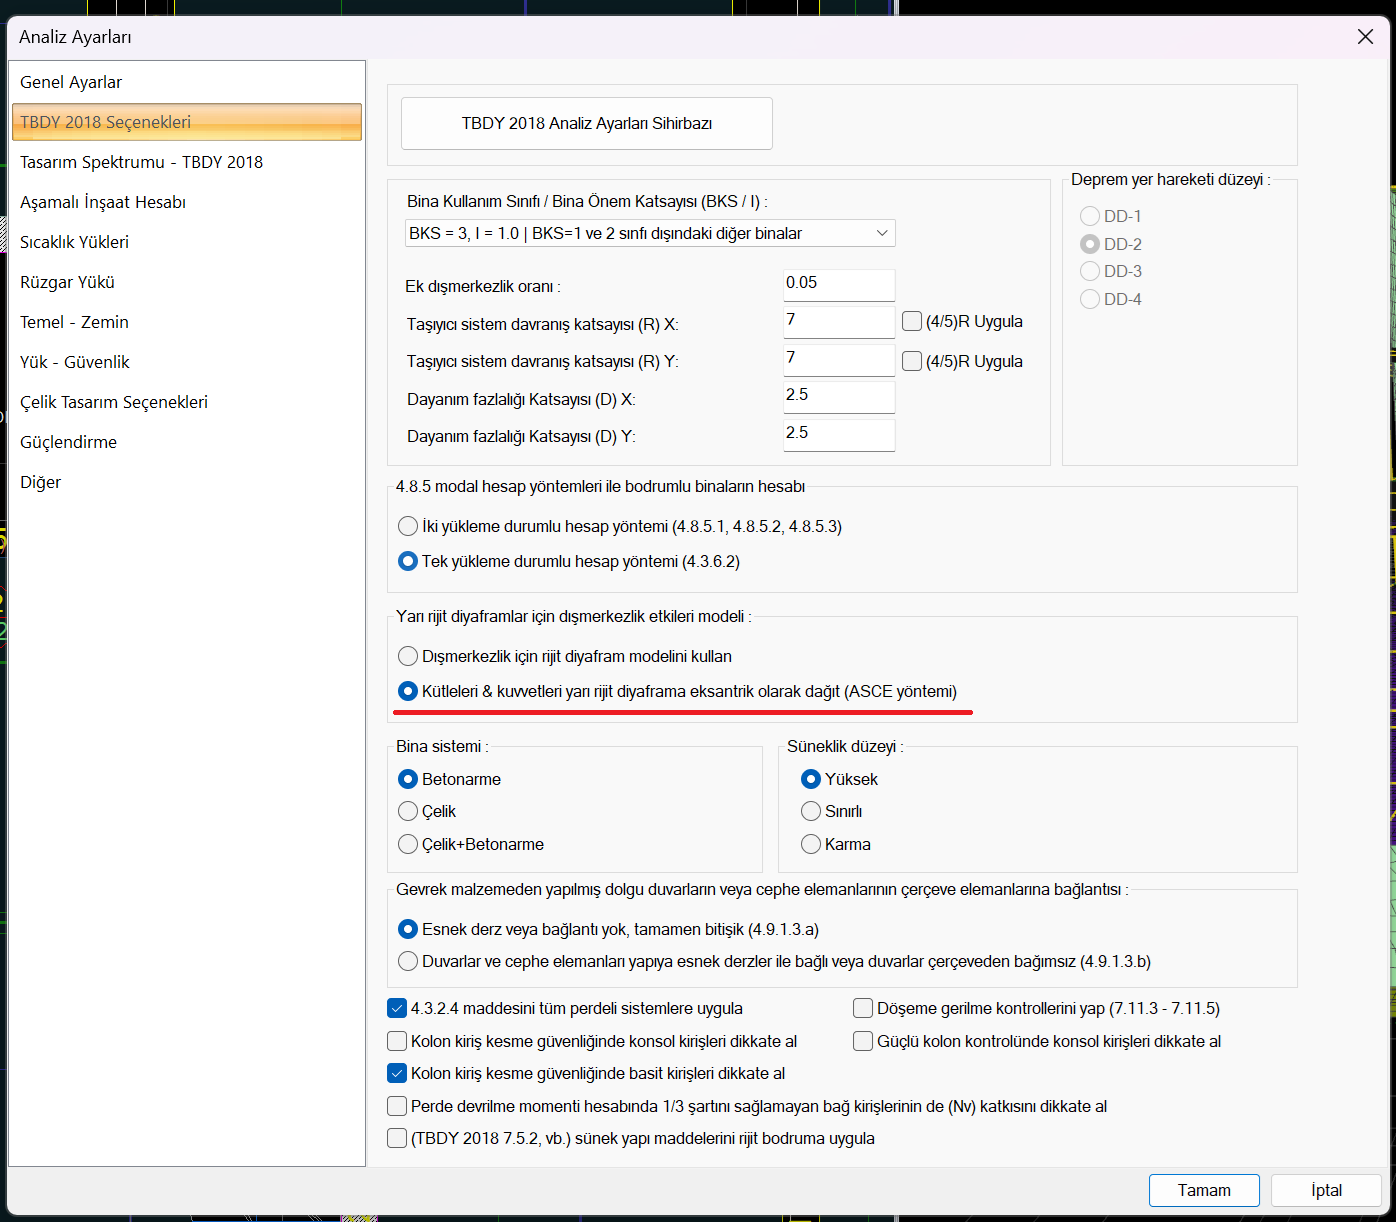
Task: Select Çelik Tasarım Seçenekleri in sidebar
Action: point(114,402)
